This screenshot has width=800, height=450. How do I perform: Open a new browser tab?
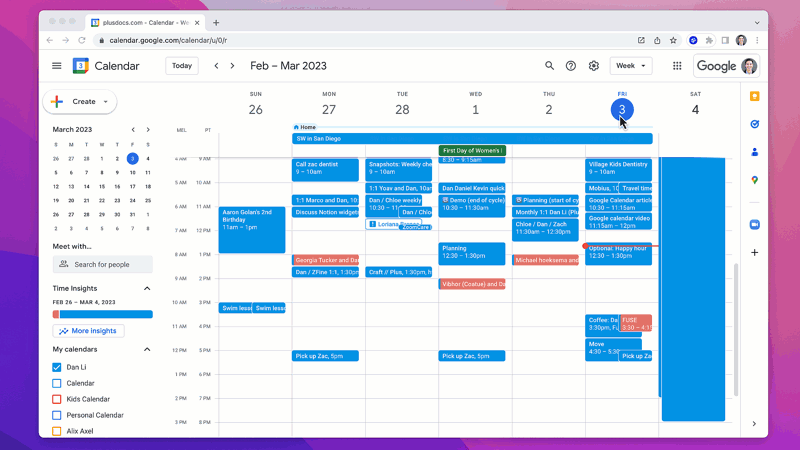216,22
